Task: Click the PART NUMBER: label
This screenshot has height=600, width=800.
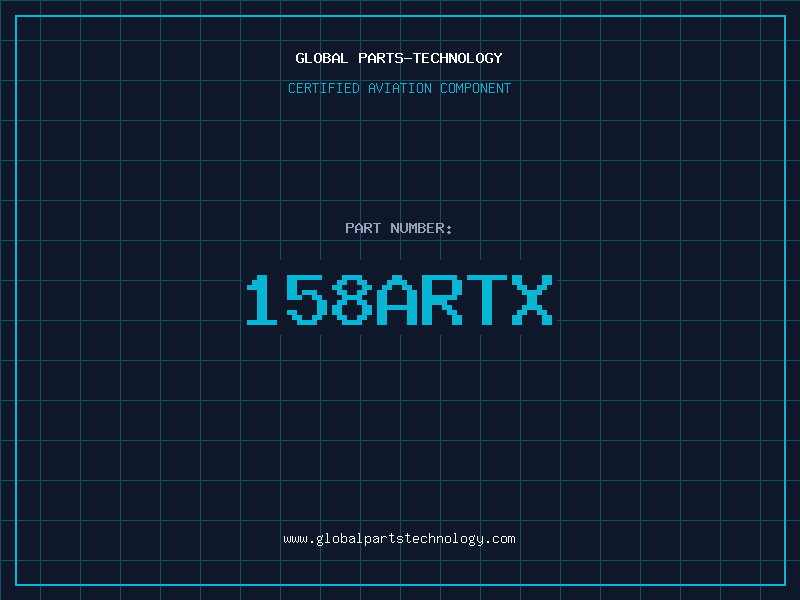Action: tap(399, 228)
